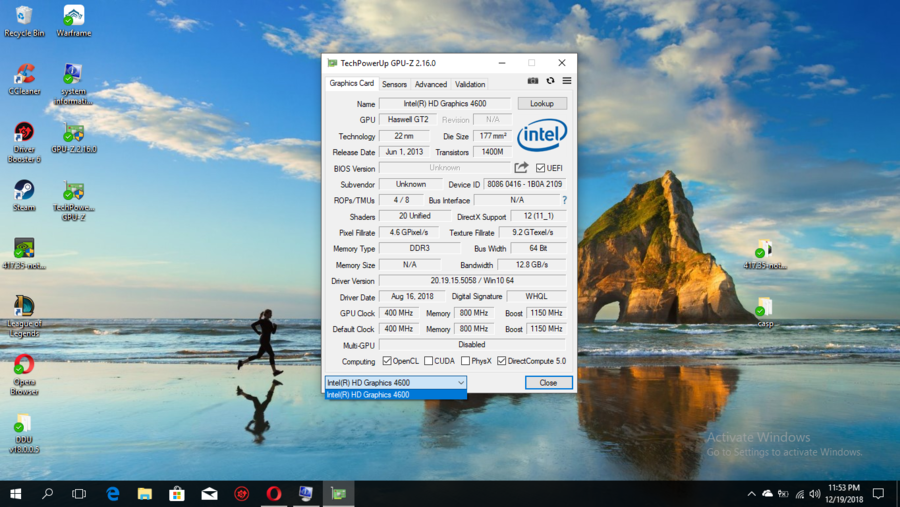Collapse the GPU selection dropdown arrow

[460, 382]
